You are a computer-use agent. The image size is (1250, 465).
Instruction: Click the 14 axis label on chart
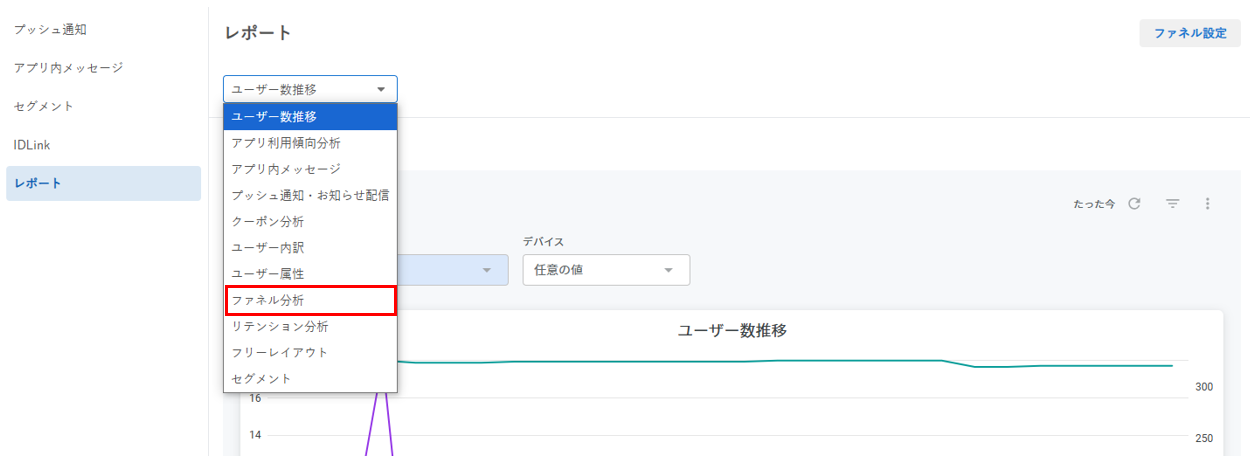click(x=255, y=435)
